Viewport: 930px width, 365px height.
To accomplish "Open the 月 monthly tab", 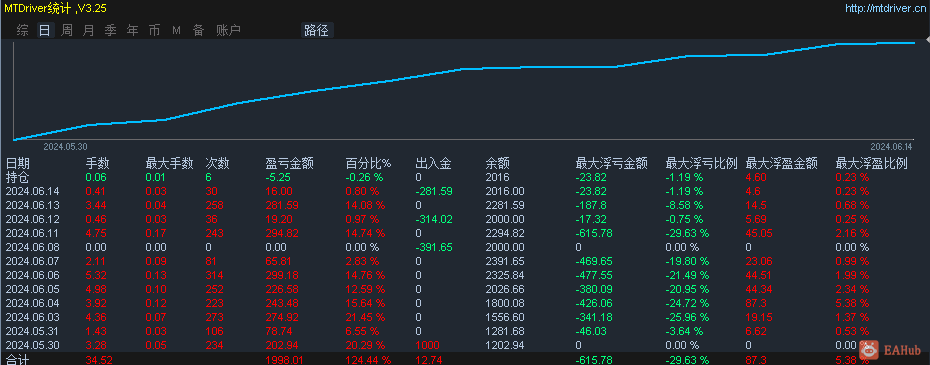I will pyautogui.click(x=88, y=30).
